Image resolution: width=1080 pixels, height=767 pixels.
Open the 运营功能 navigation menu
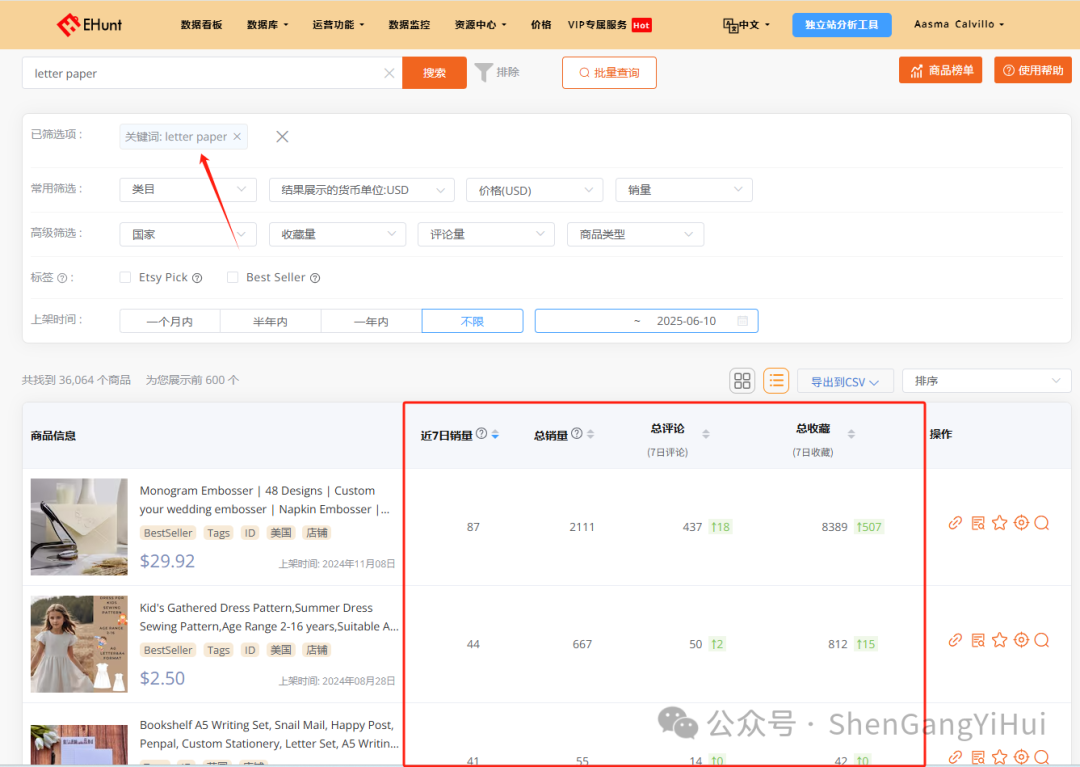338,25
